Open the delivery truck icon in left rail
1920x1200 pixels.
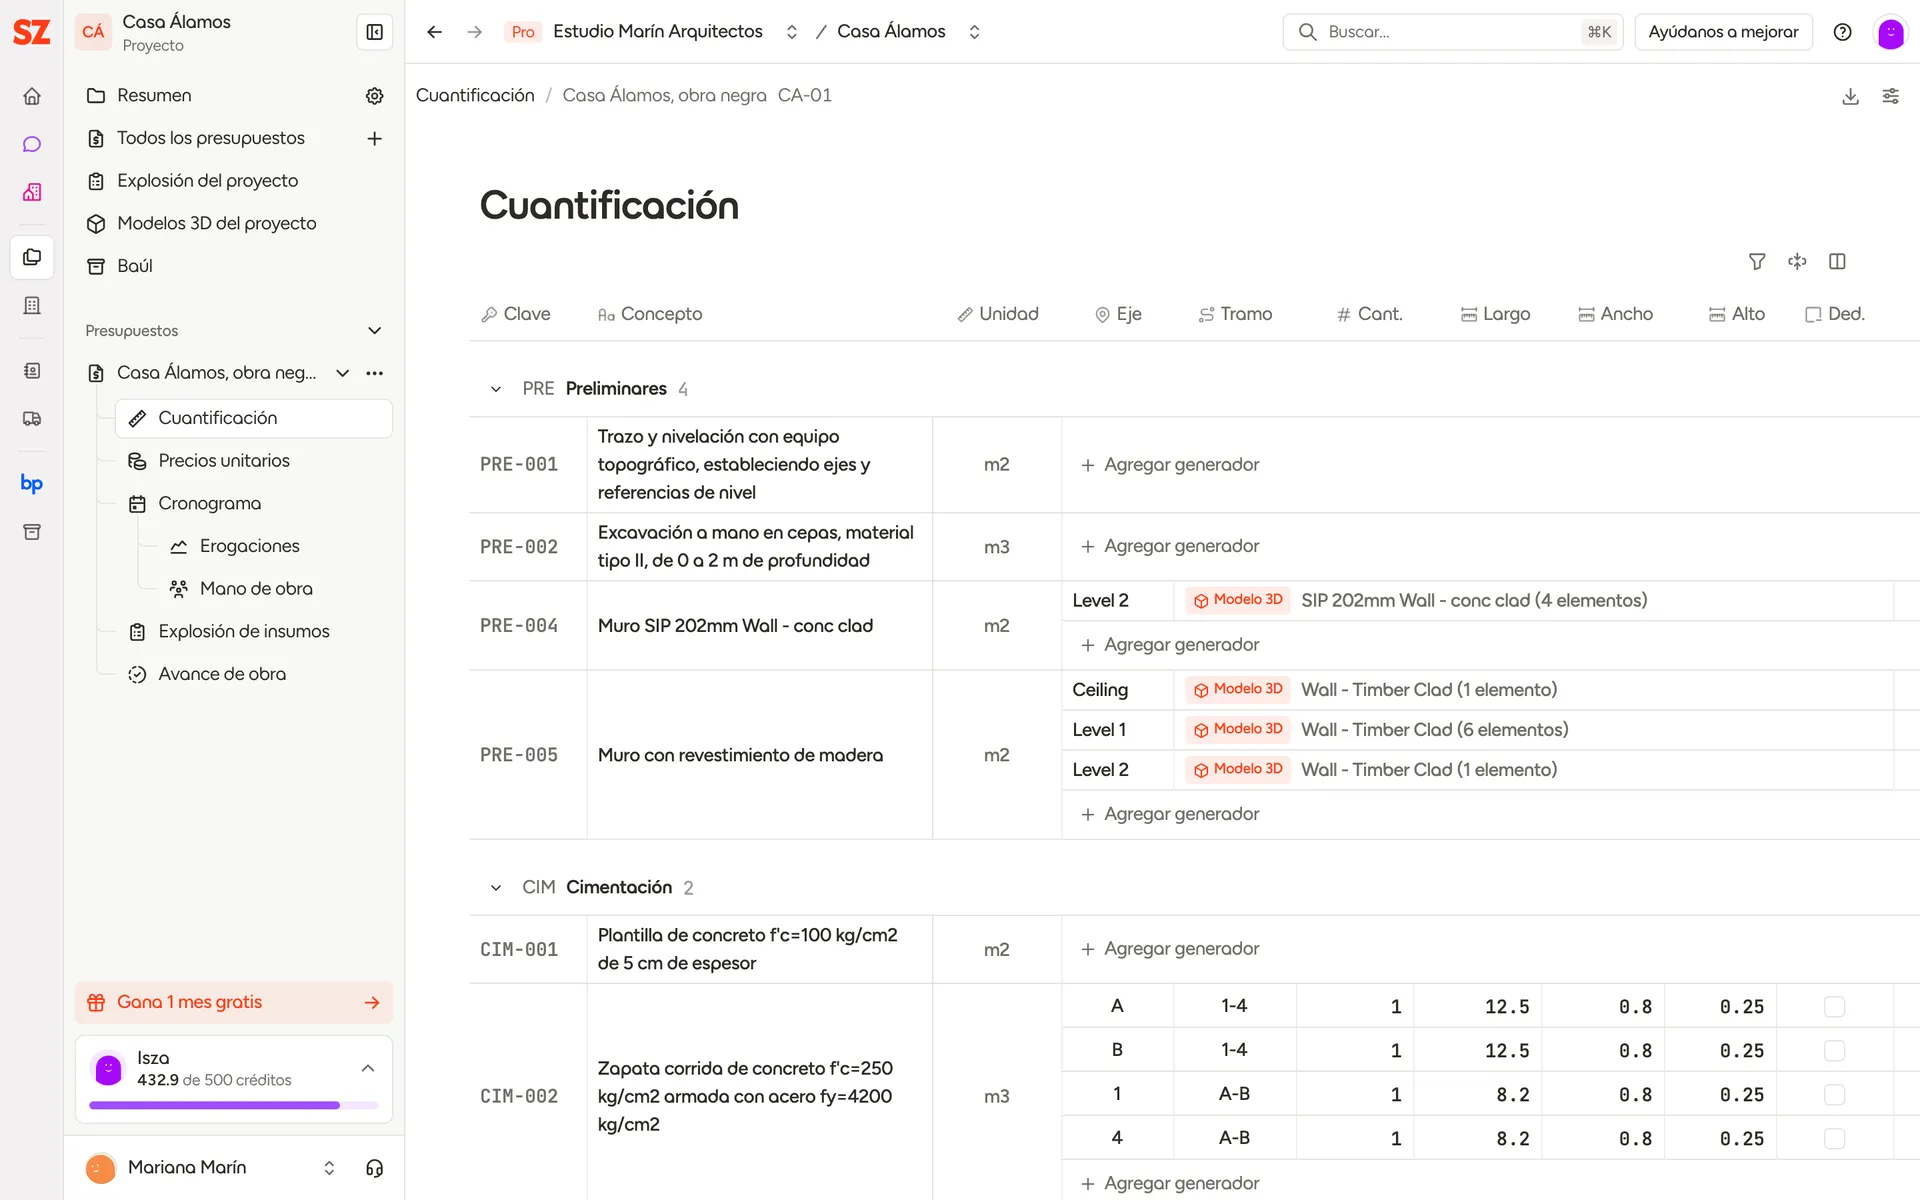[32, 419]
